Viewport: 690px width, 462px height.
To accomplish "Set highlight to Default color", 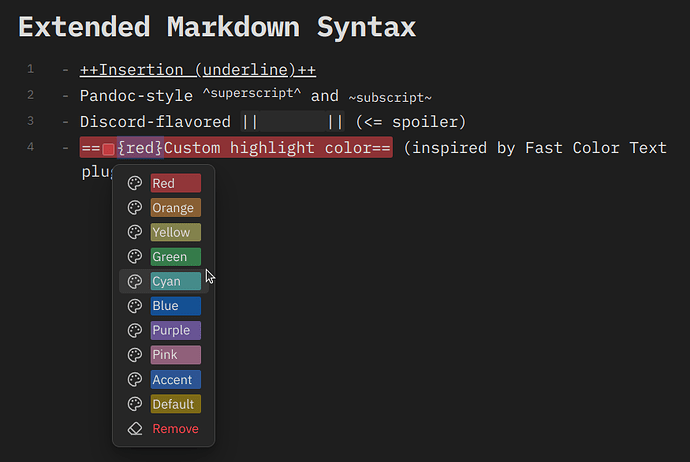I will [x=176, y=404].
